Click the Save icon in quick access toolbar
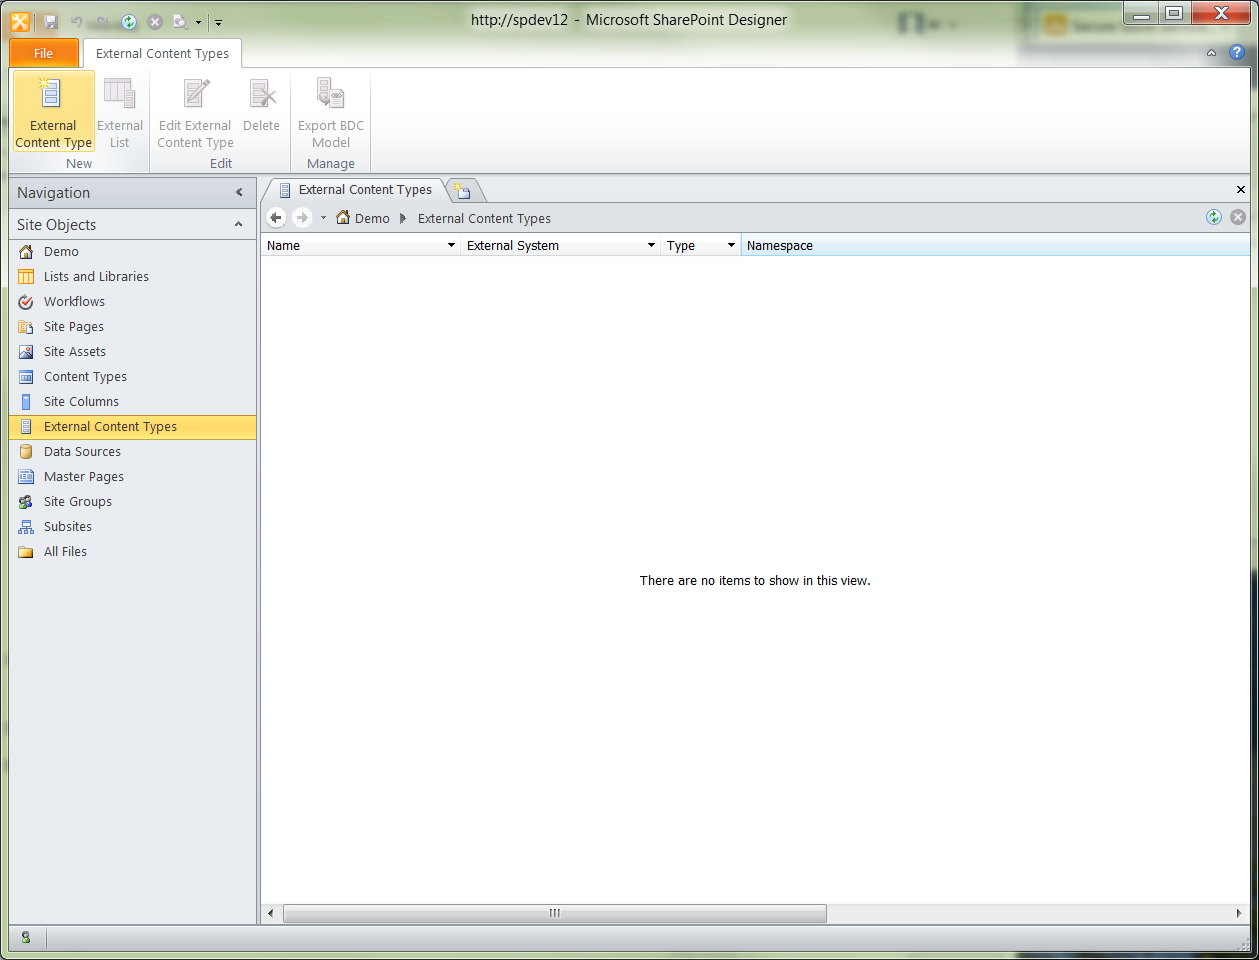 pos(51,21)
